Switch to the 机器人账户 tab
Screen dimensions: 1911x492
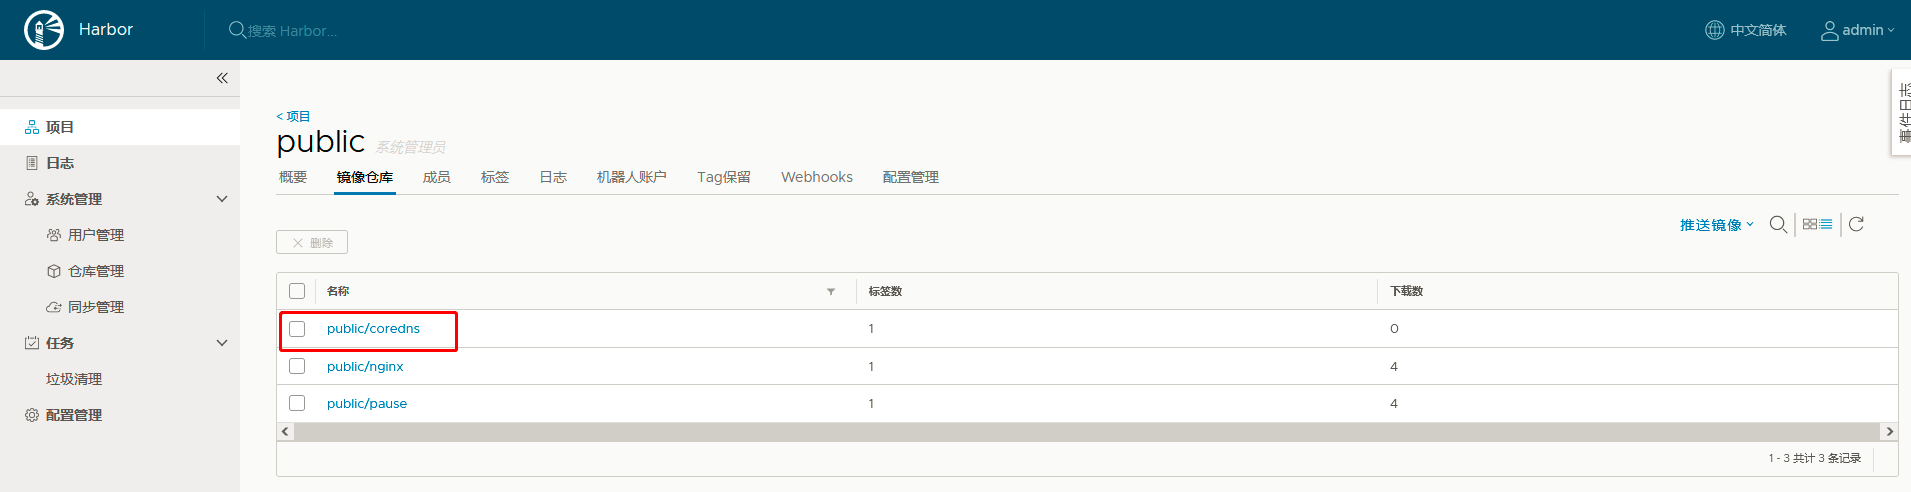click(x=632, y=177)
